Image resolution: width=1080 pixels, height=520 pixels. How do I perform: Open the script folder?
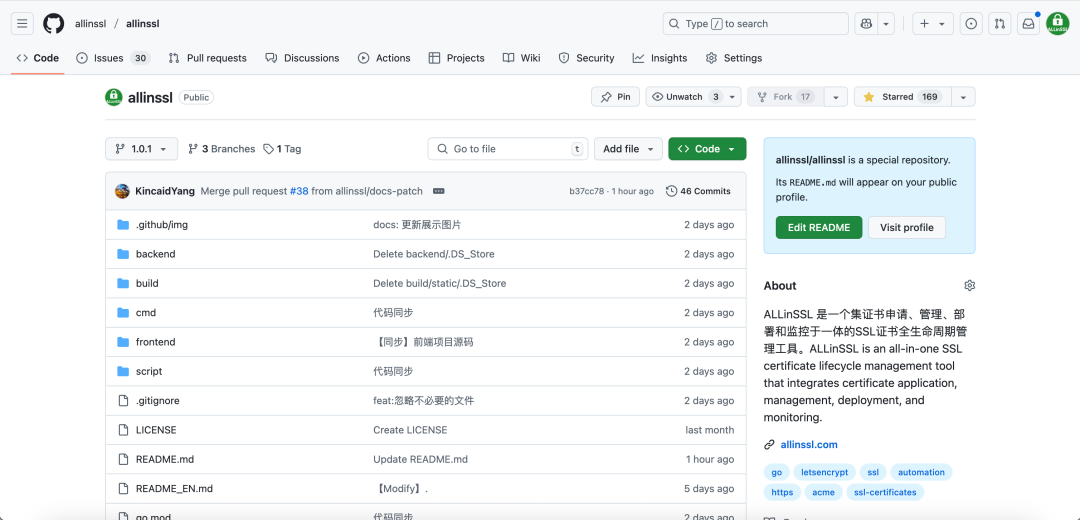[x=149, y=371]
